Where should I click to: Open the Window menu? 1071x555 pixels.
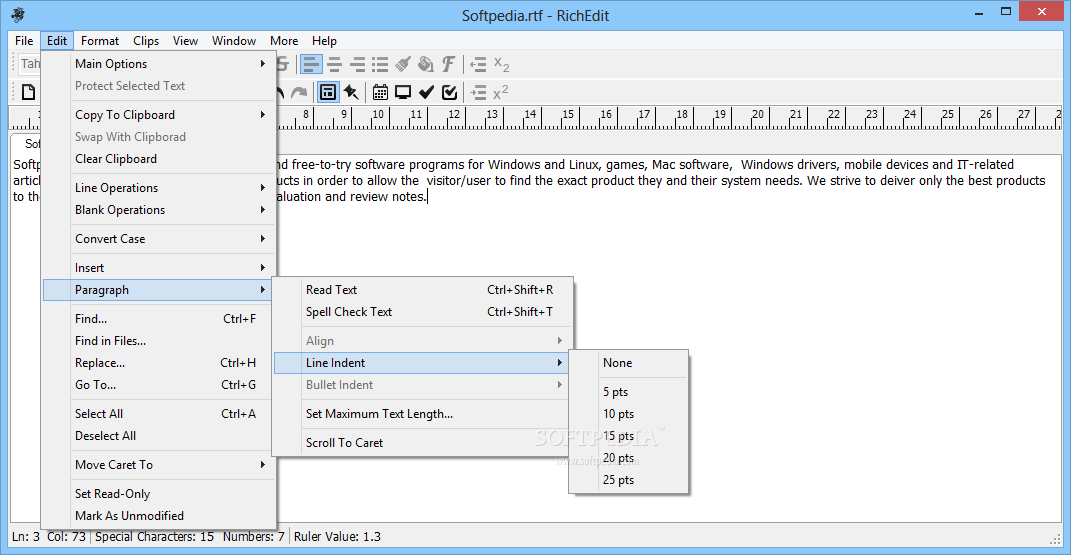pyautogui.click(x=234, y=41)
